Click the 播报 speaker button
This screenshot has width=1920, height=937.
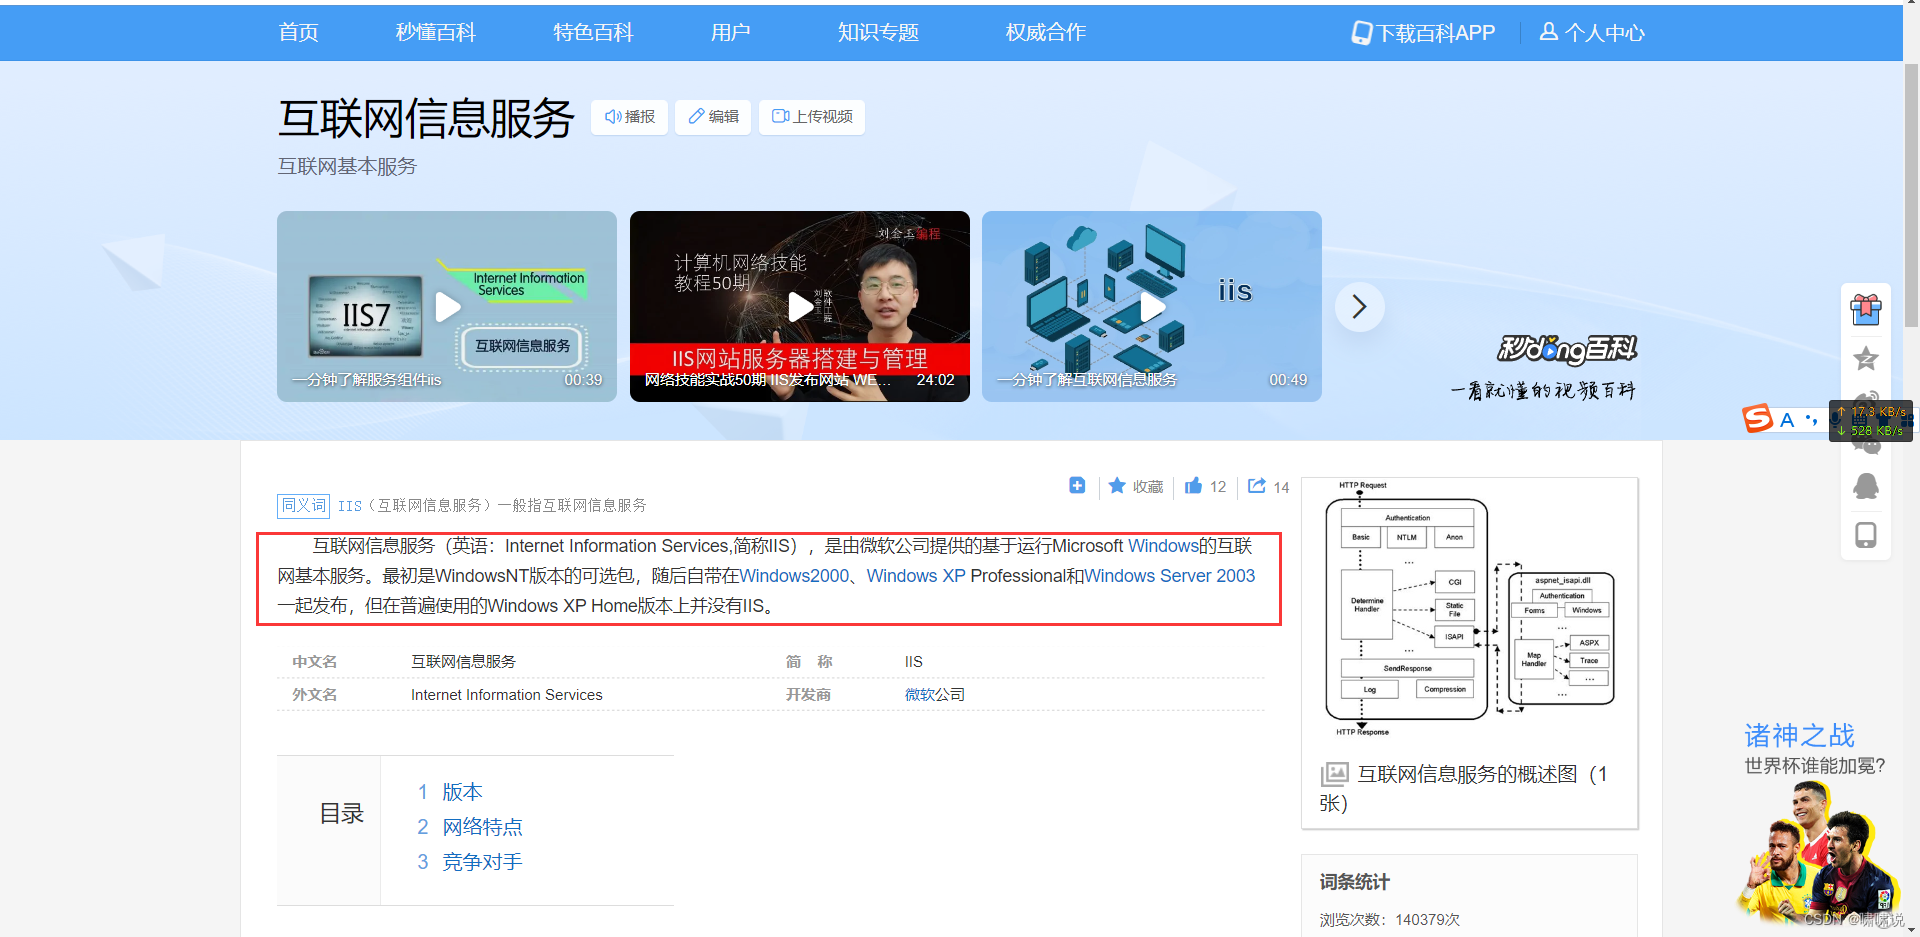tap(629, 117)
